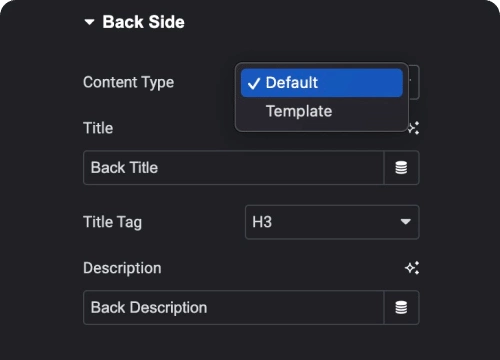Click the Title Tag dropdown arrow
The image size is (500, 360).
(x=405, y=222)
